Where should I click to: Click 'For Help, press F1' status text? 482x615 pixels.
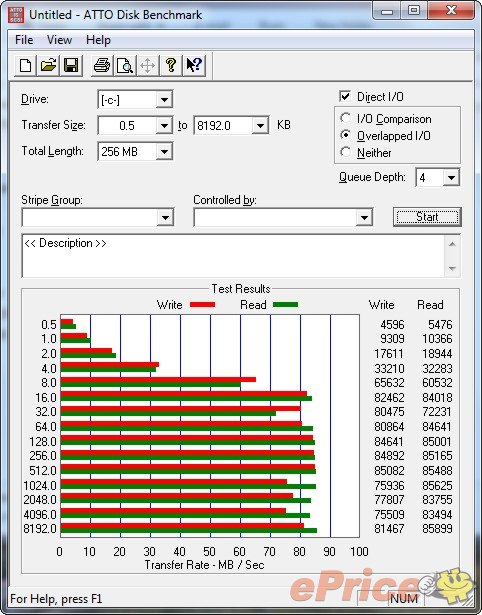point(56,599)
